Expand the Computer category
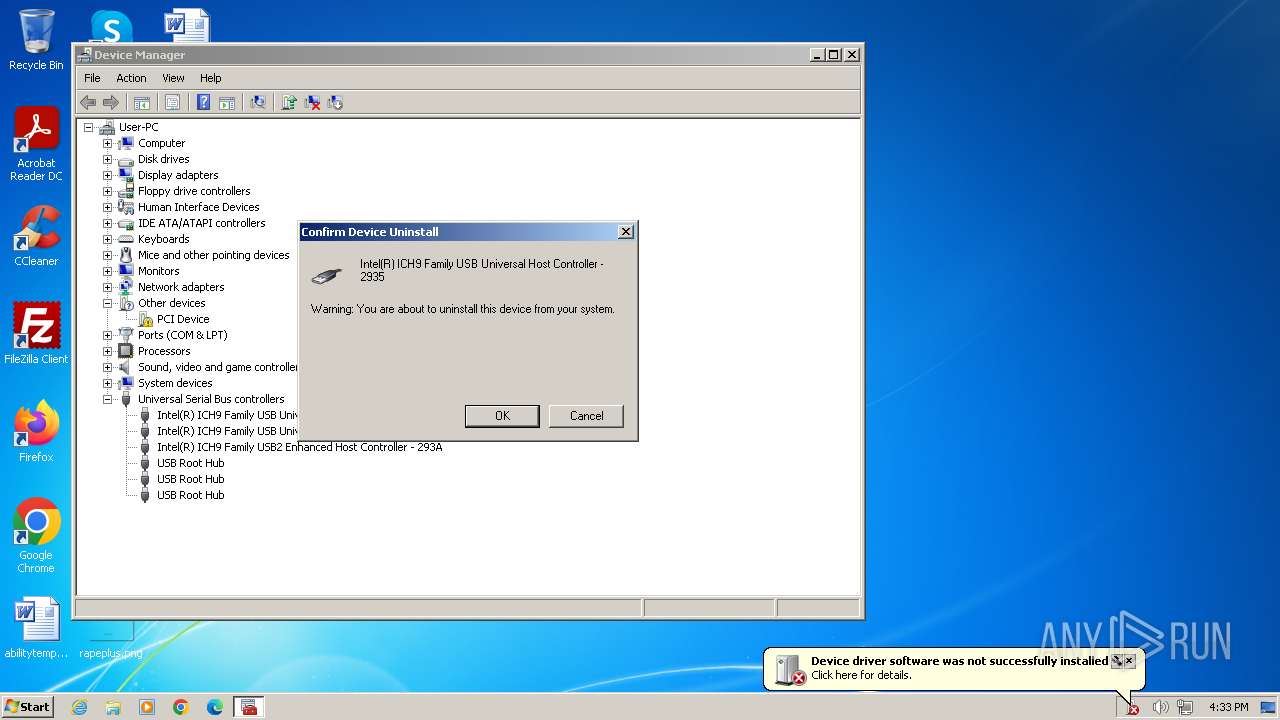1280x720 pixels. 107,143
